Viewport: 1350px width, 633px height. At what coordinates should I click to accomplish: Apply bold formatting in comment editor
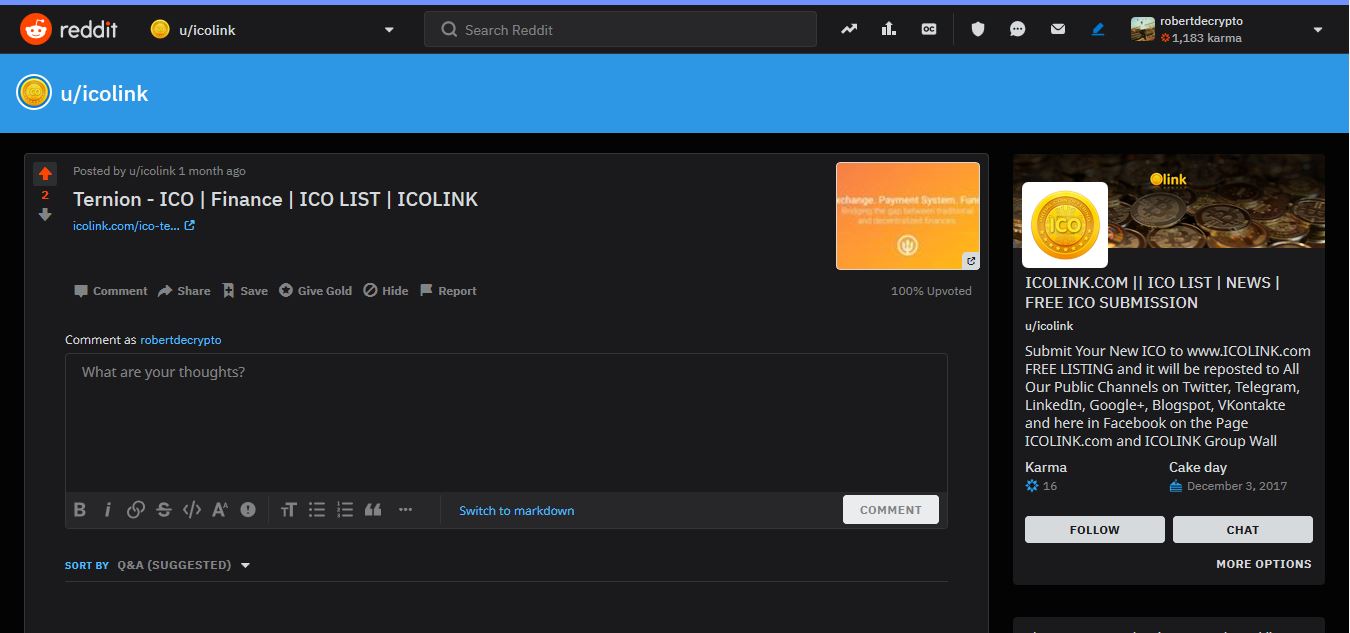80,510
